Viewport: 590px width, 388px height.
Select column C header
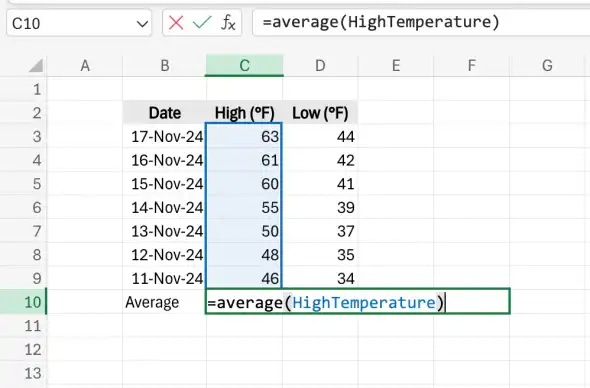point(245,65)
